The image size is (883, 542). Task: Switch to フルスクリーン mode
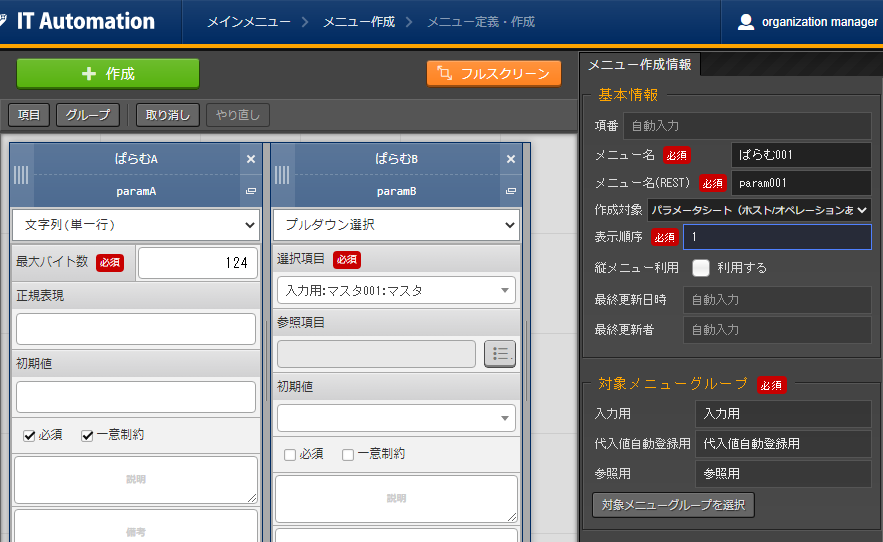[x=494, y=74]
